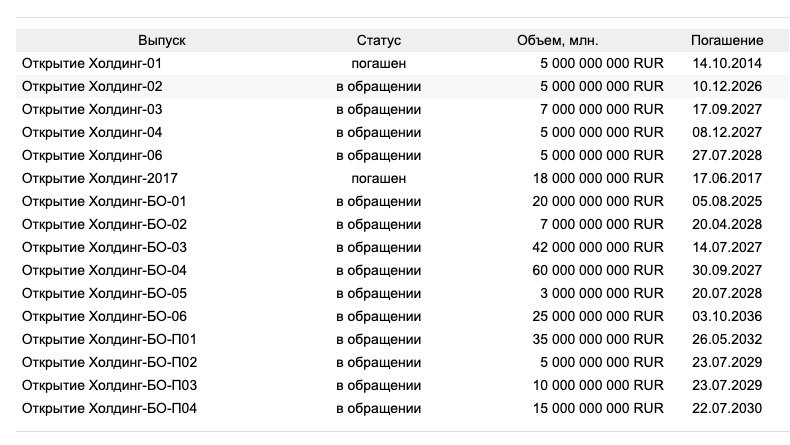
Task: Select Открытие Холдинг-БО-04 issue name
Action: [x=104, y=271]
